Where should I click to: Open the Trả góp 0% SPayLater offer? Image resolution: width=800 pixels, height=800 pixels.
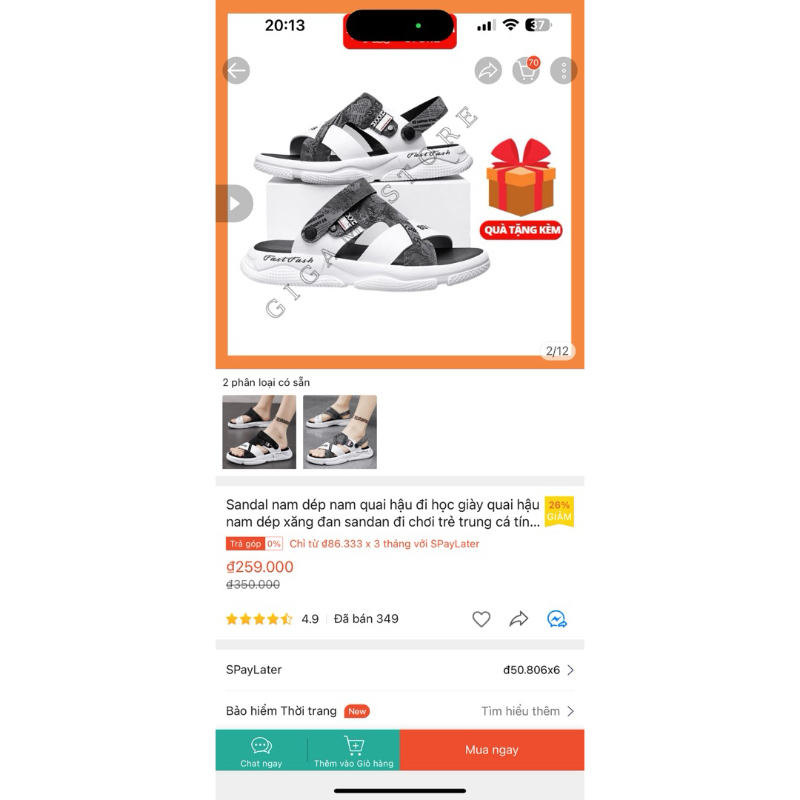tap(353, 544)
